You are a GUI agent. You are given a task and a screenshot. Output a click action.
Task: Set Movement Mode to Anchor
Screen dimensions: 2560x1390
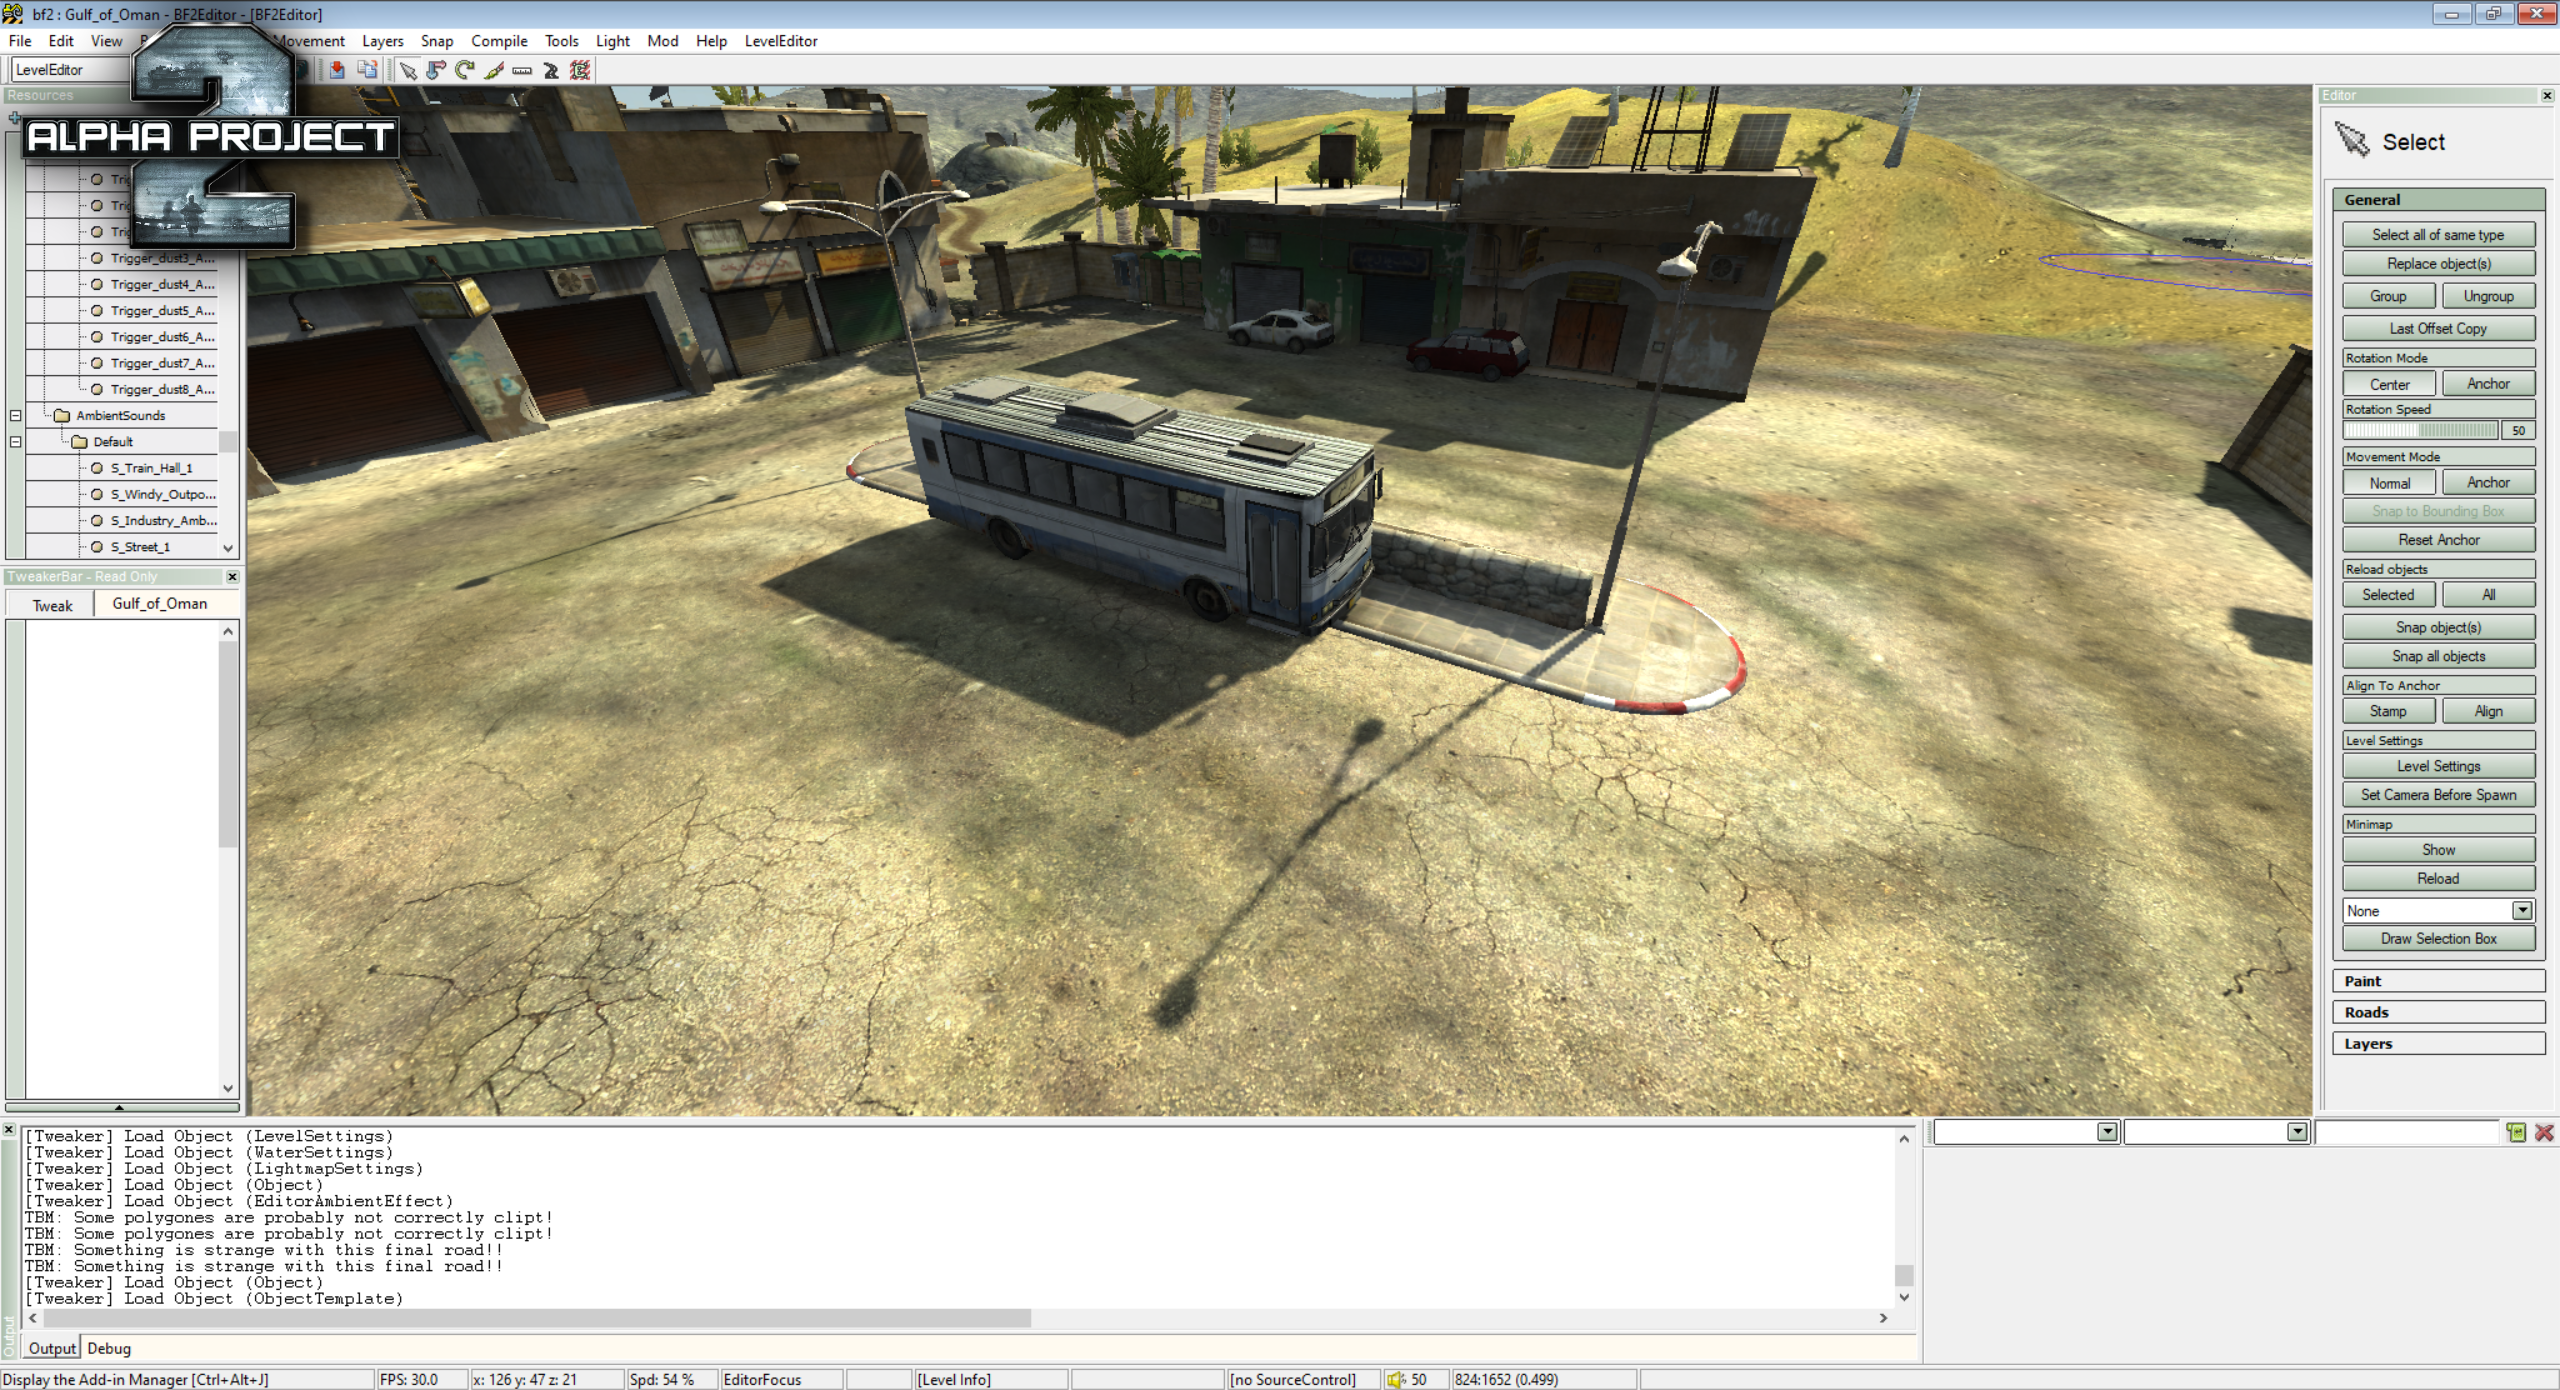pos(2488,483)
